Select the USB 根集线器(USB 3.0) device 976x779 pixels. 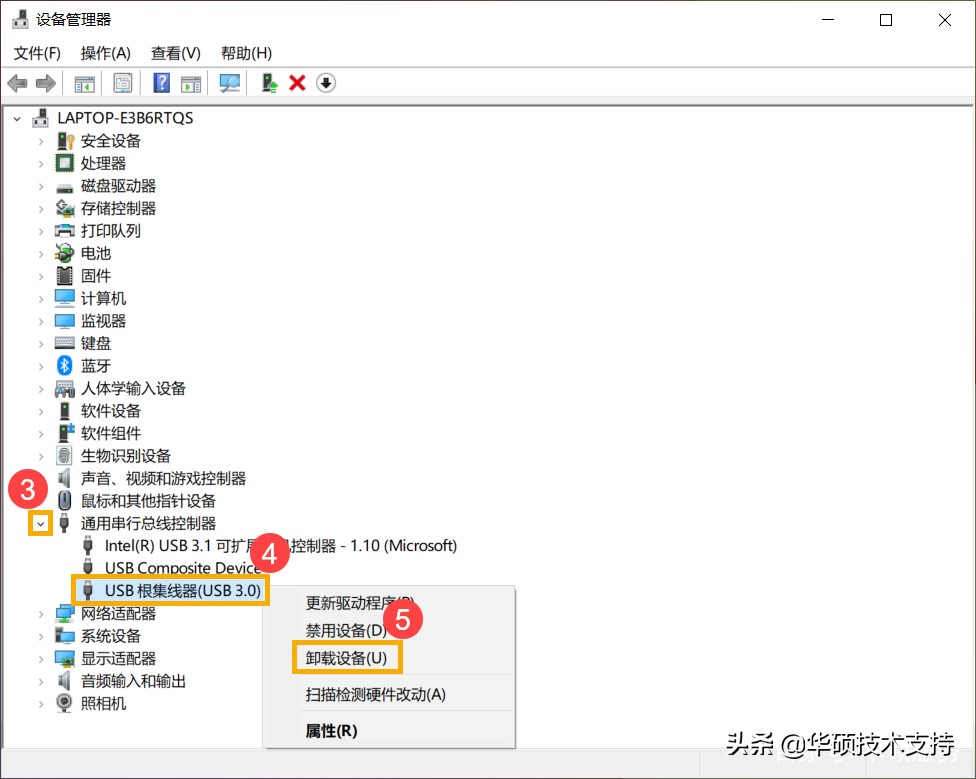[x=170, y=589]
